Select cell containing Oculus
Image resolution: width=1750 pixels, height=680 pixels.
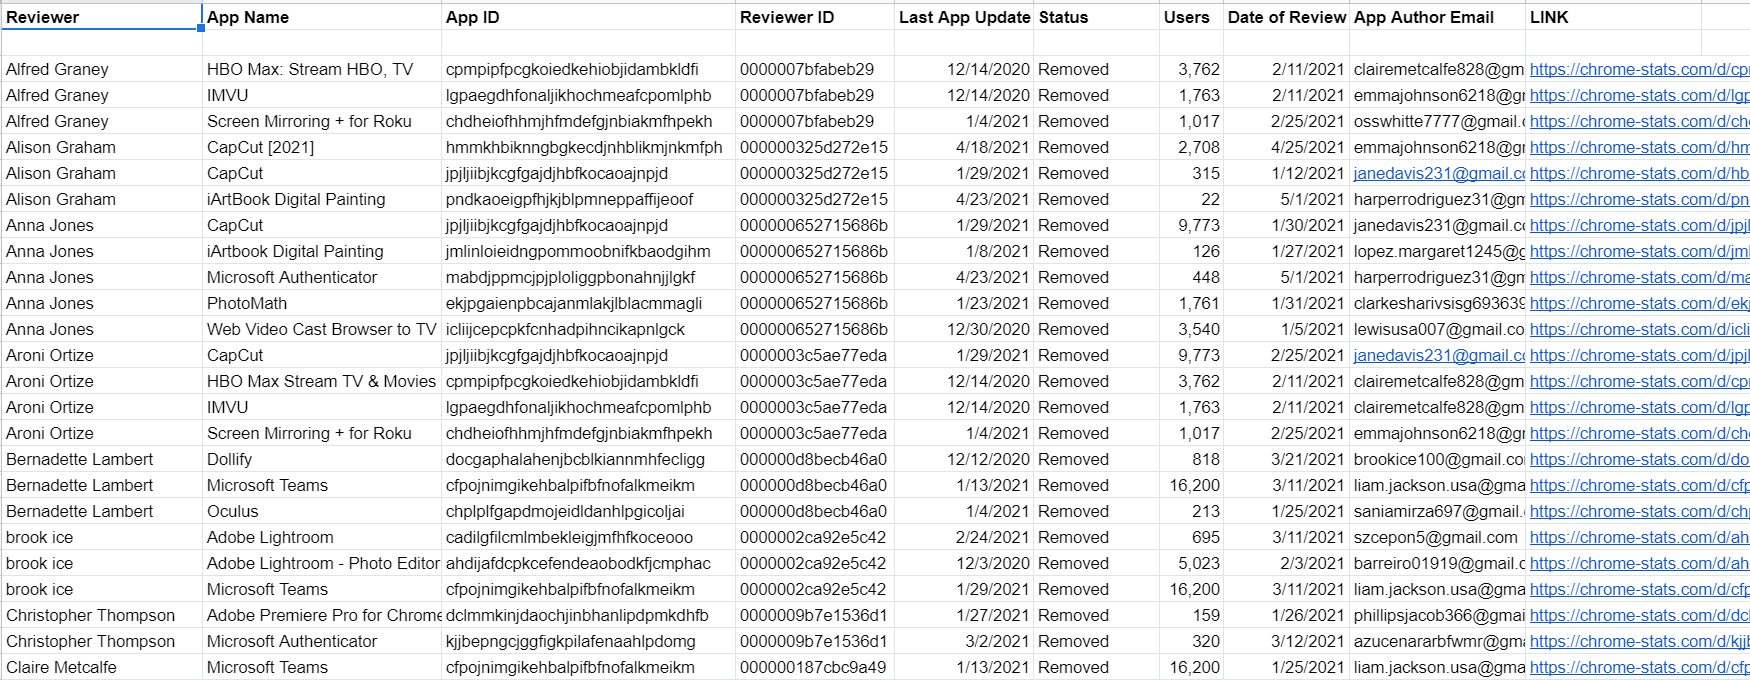[321, 511]
